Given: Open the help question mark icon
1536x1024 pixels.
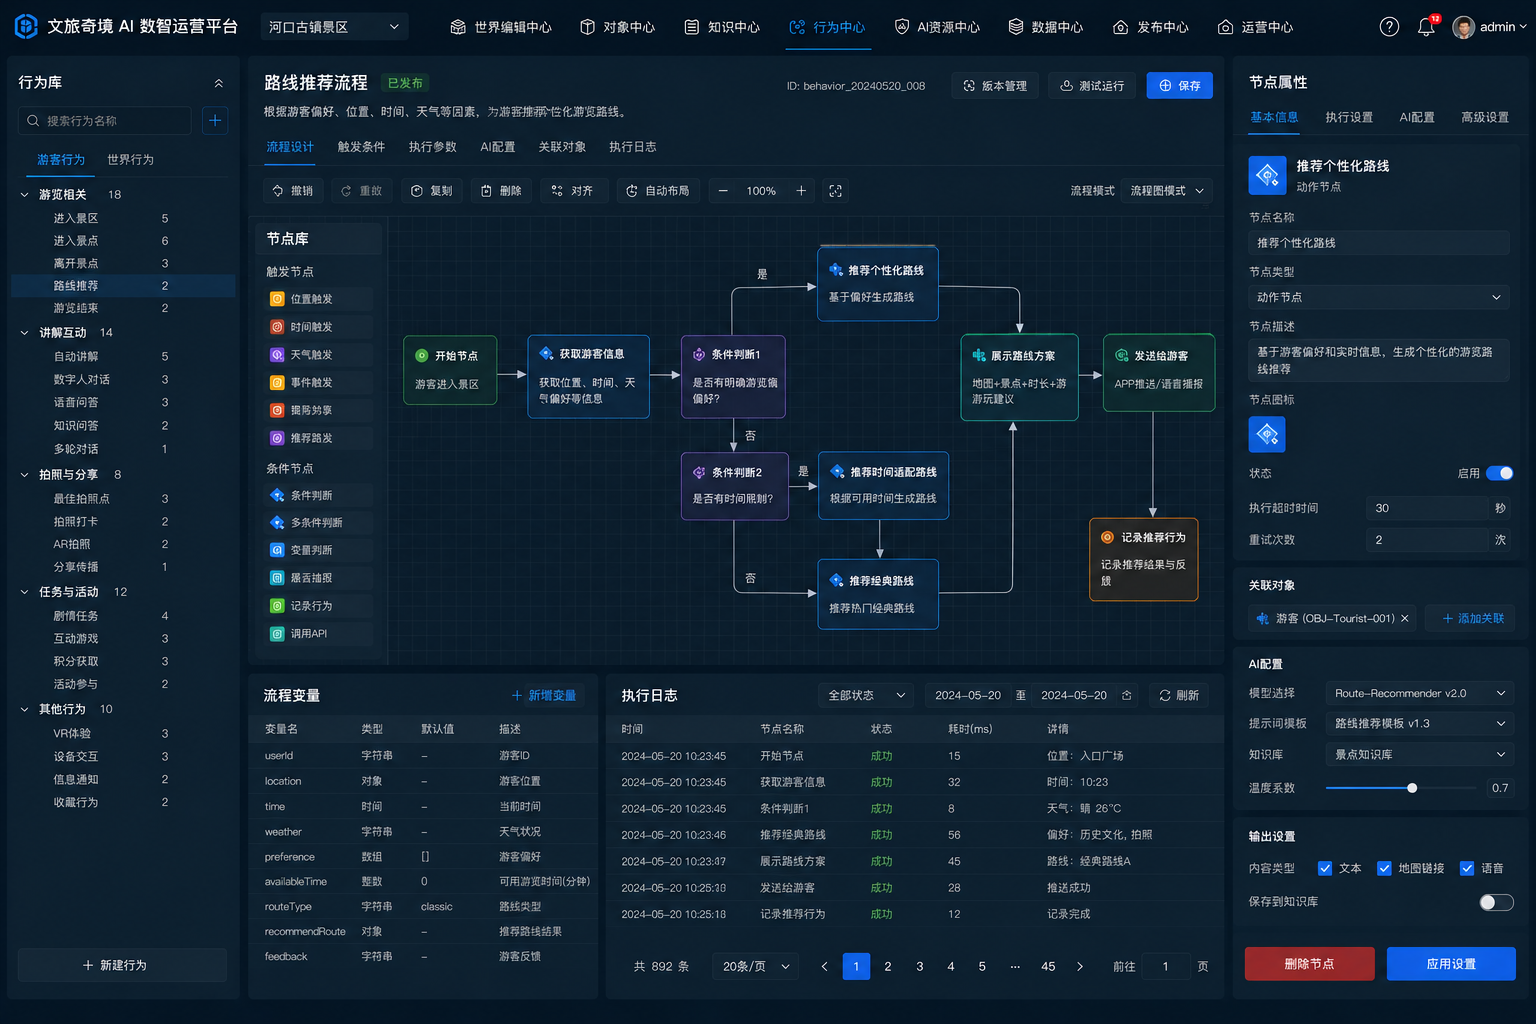Looking at the screenshot, I should 1389,27.
